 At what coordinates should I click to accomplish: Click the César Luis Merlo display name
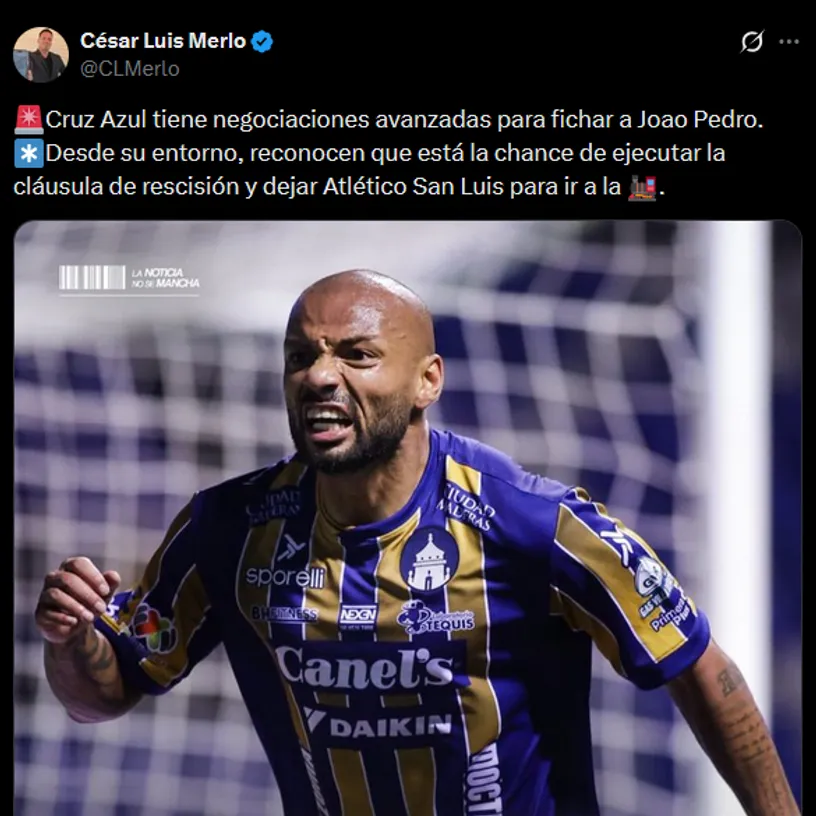[x=163, y=41]
